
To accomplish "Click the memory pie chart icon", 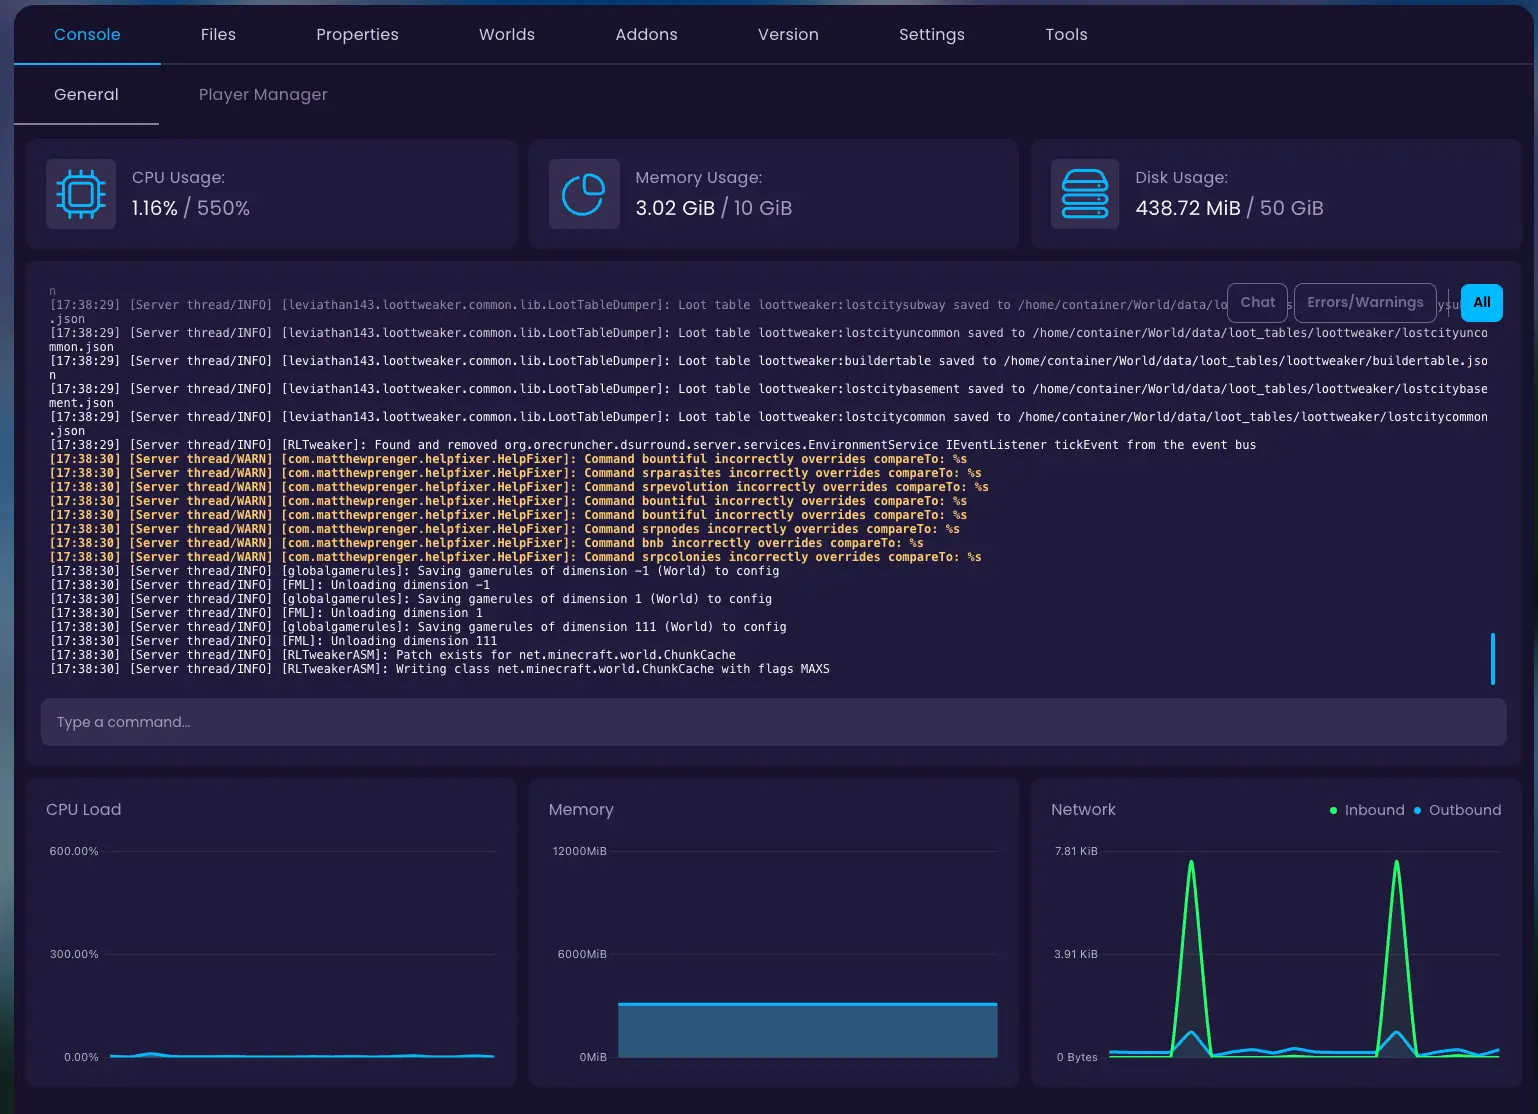I will (583, 194).
